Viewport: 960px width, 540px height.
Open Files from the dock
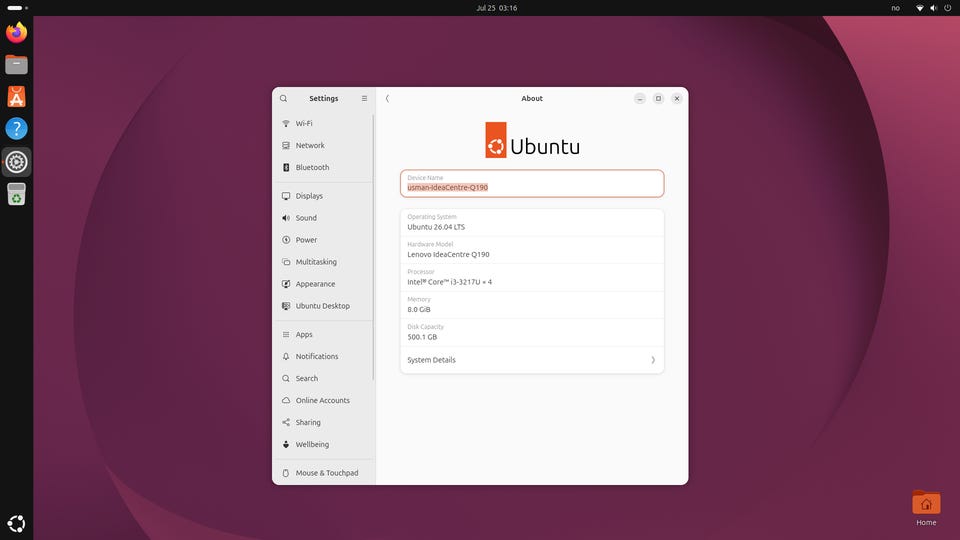[x=17, y=64]
